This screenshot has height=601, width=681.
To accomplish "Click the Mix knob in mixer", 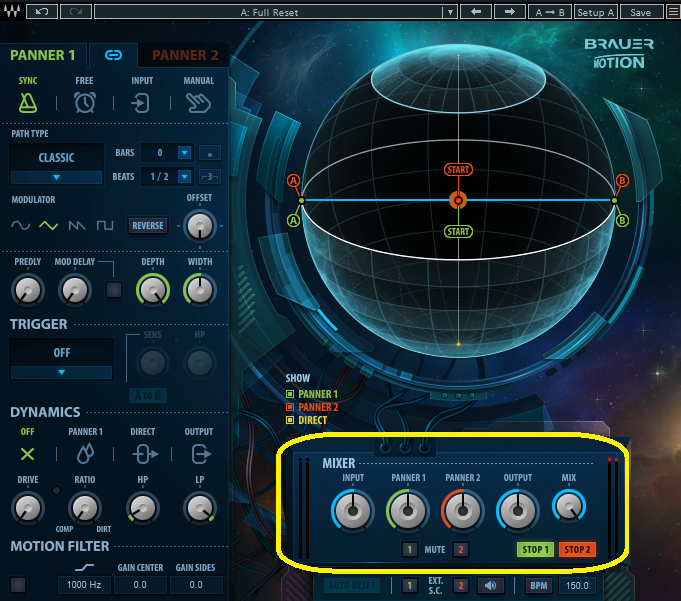I will 568,510.
